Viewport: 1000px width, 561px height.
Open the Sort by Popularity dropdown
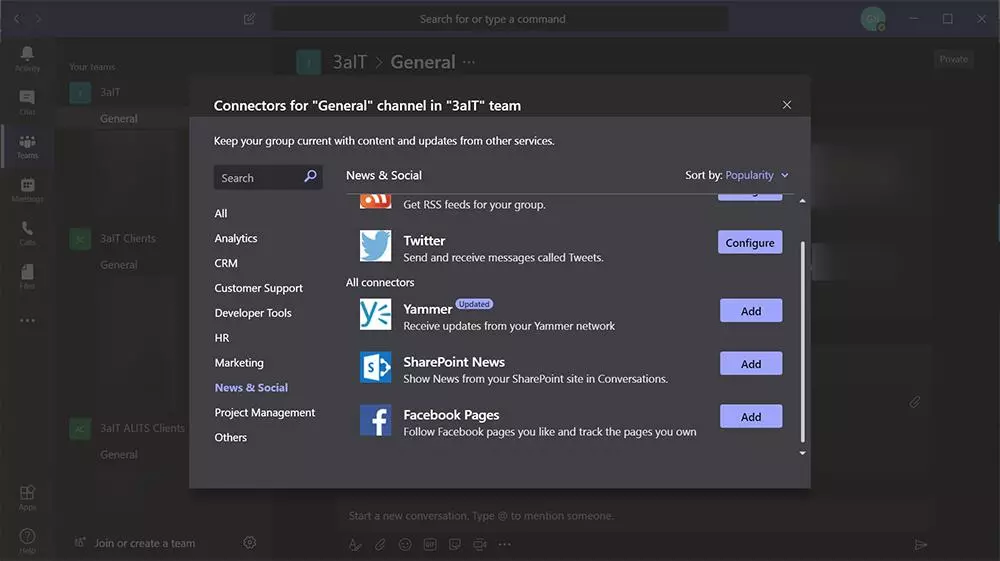[757, 175]
